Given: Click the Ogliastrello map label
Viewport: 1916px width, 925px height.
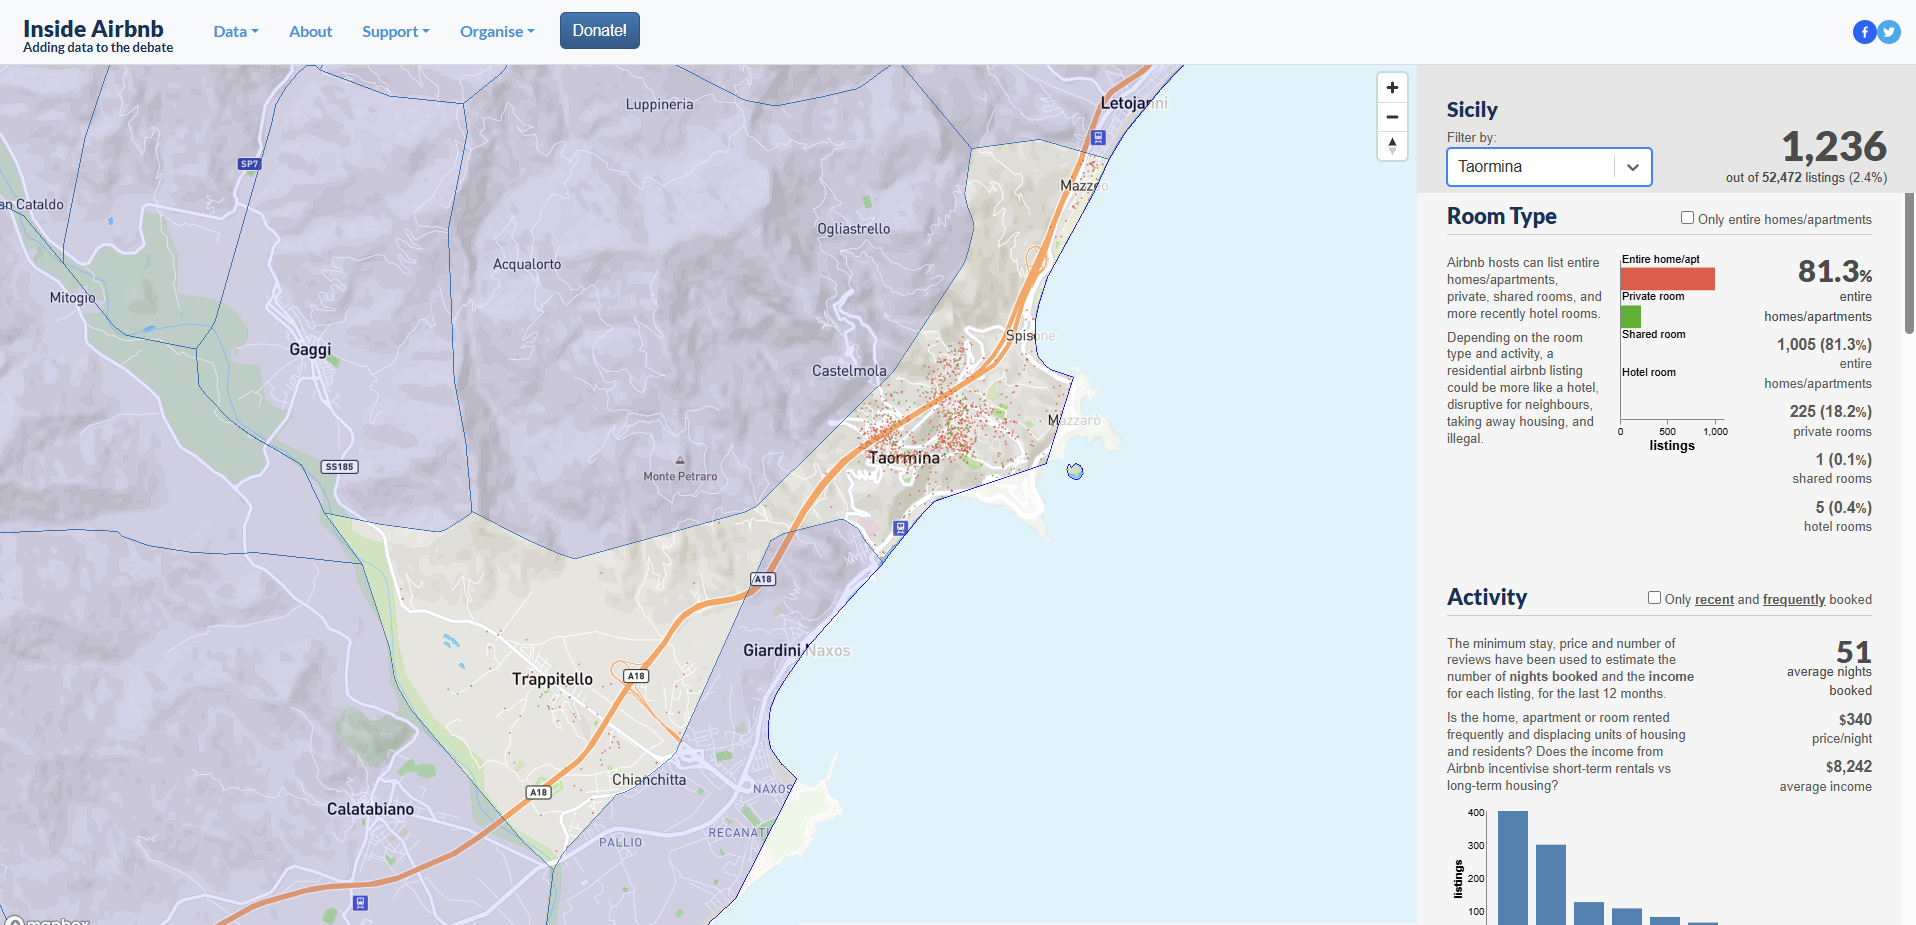Looking at the screenshot, I should point(853,229).
